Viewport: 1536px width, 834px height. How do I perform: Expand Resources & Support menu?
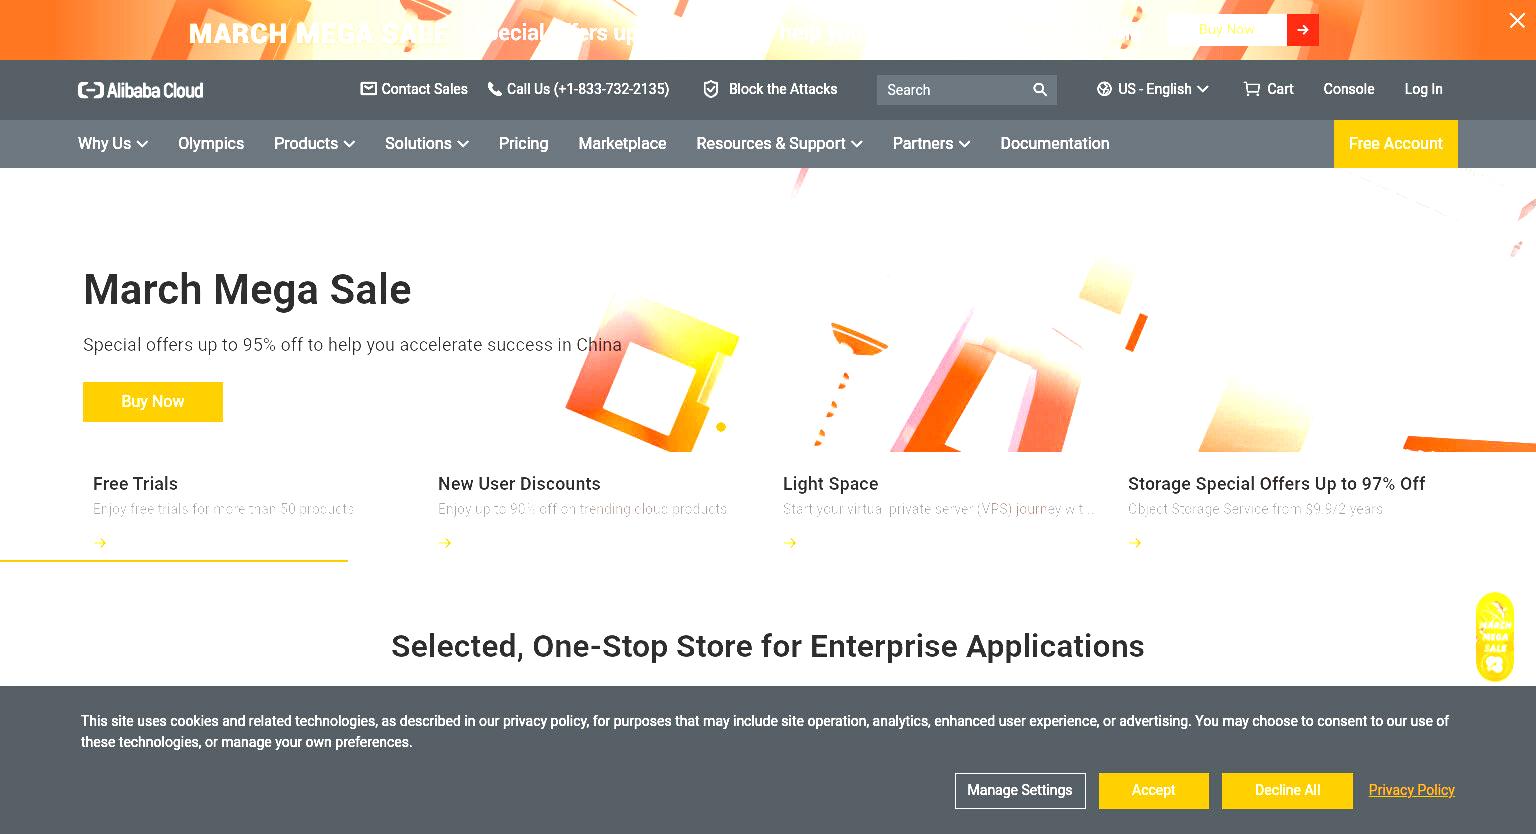tap(779, 144)
